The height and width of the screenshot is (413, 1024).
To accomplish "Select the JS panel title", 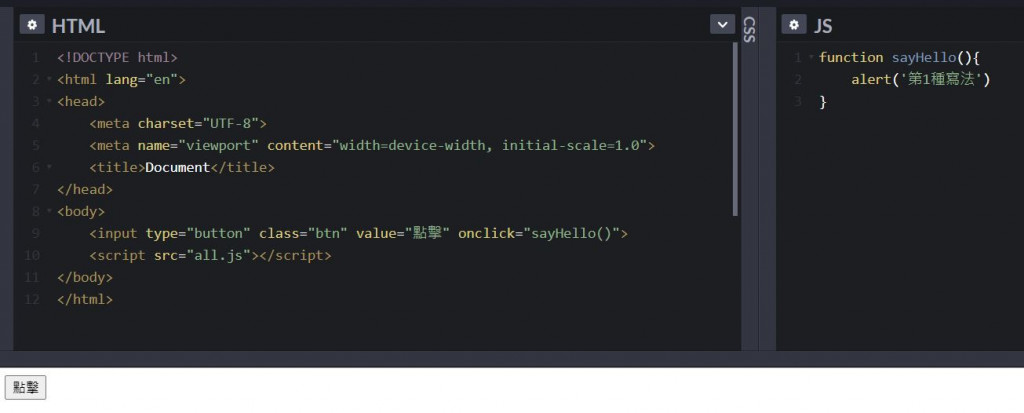I will [823, 25].
